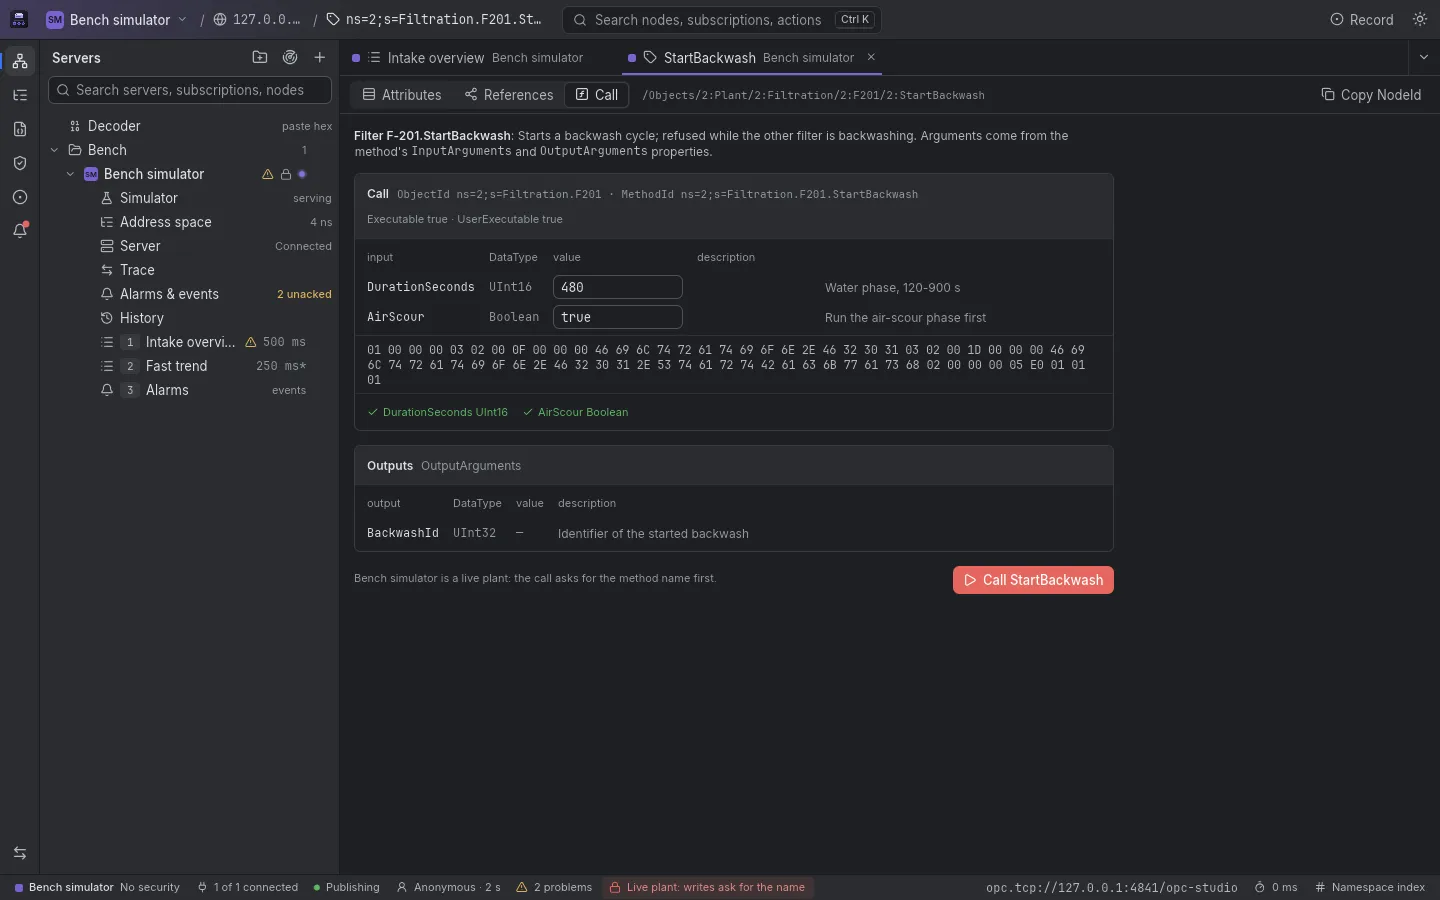Screen dimensions: 1440x900
Task: Open the References tab
Action: (x=509, y=95)
